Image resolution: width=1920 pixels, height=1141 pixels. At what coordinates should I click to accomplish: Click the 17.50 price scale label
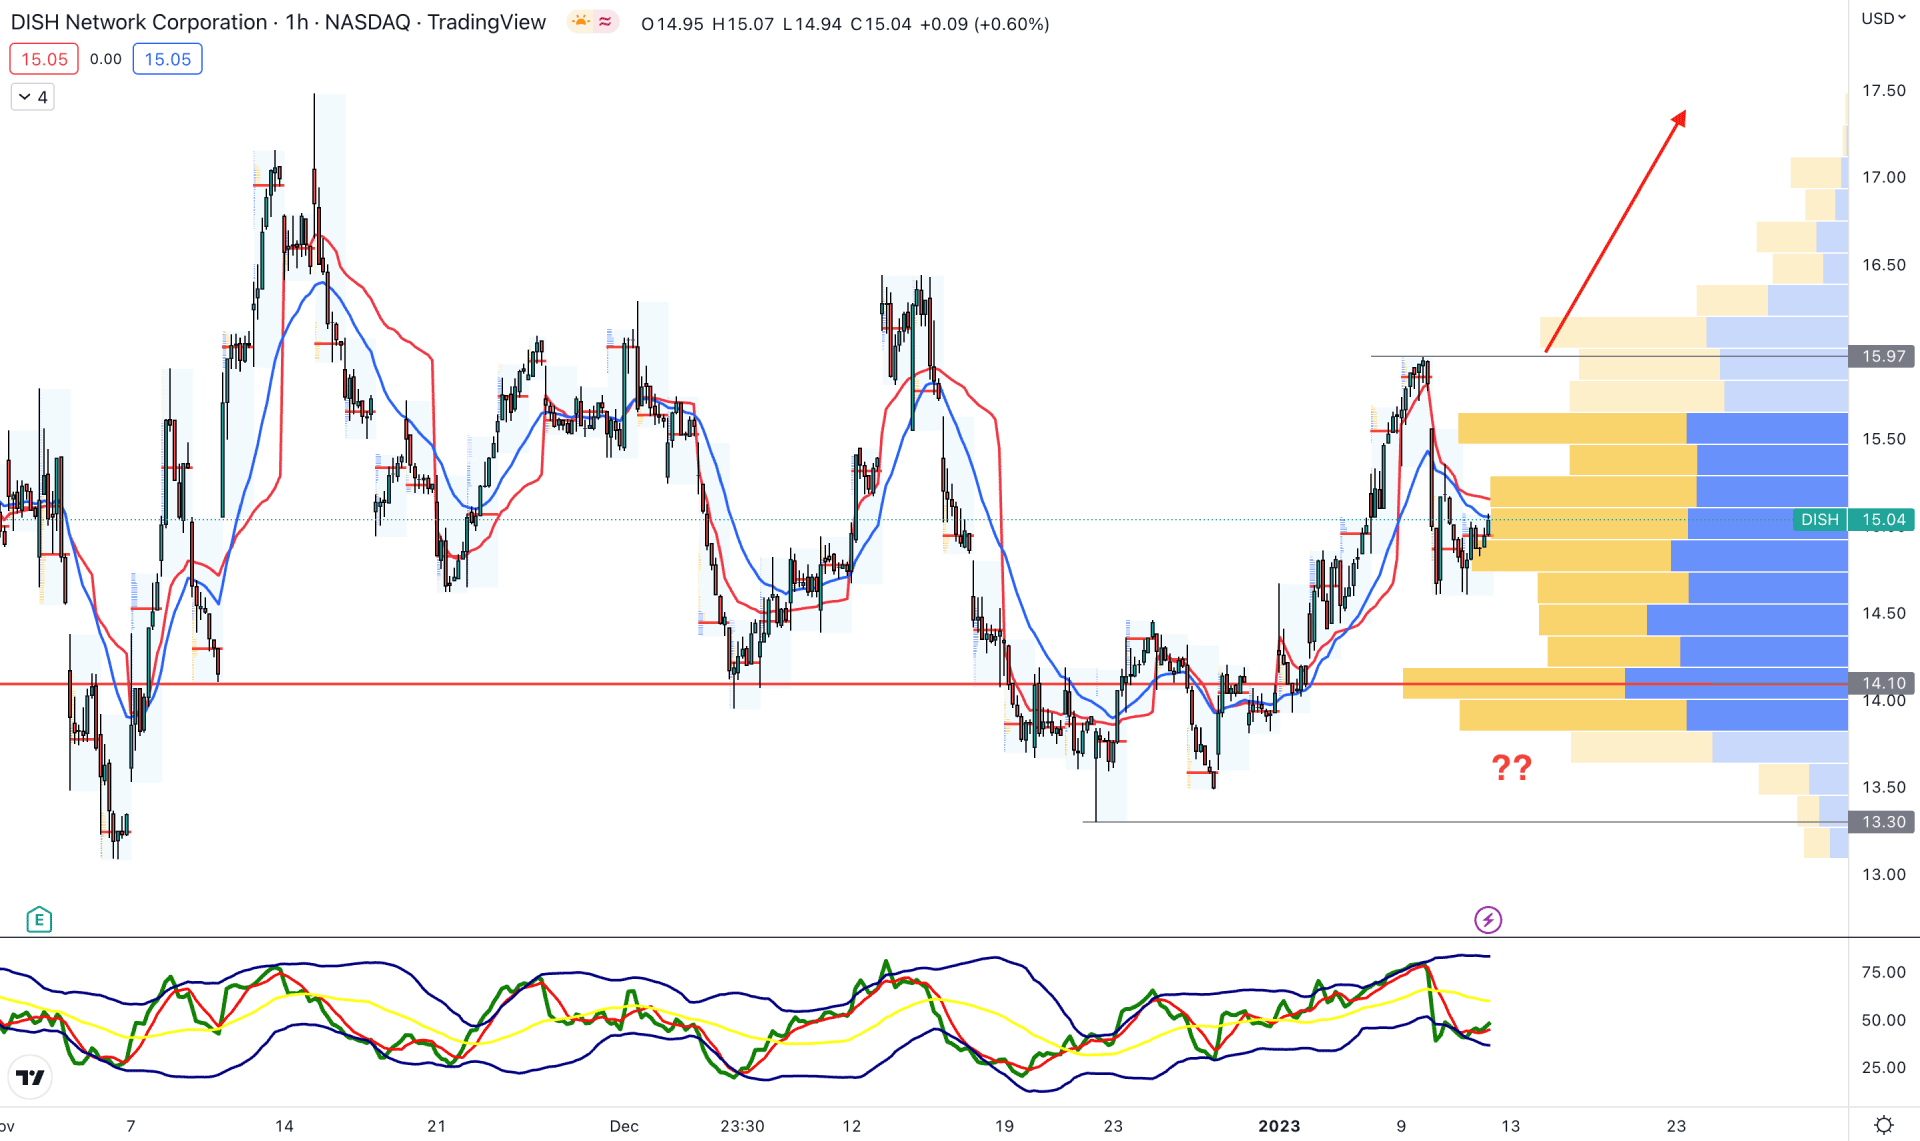pyautogui.click(x=1883, y=91)
